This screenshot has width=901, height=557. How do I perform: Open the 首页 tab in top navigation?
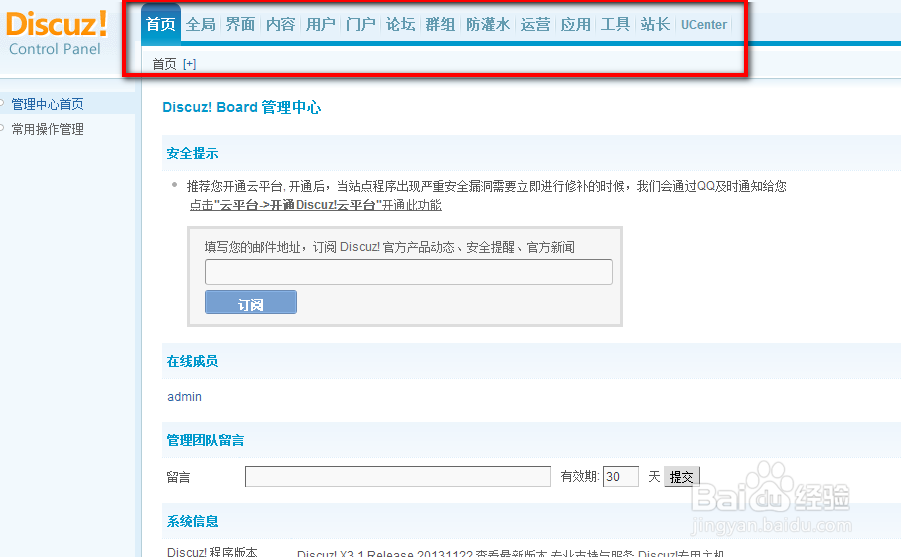click(x=160, y=24)
